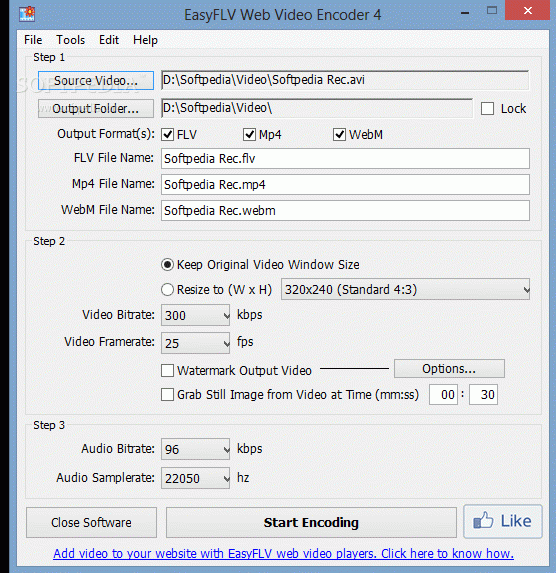Click the Source Video... button
Screen dimensions: 556x573
(96, 80)
